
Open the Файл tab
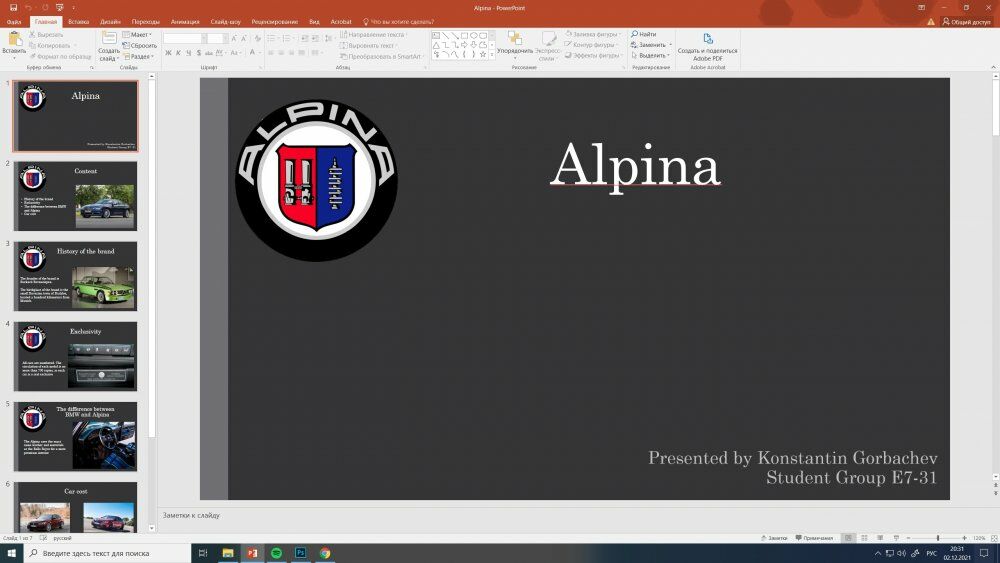[x=14, y=22]
